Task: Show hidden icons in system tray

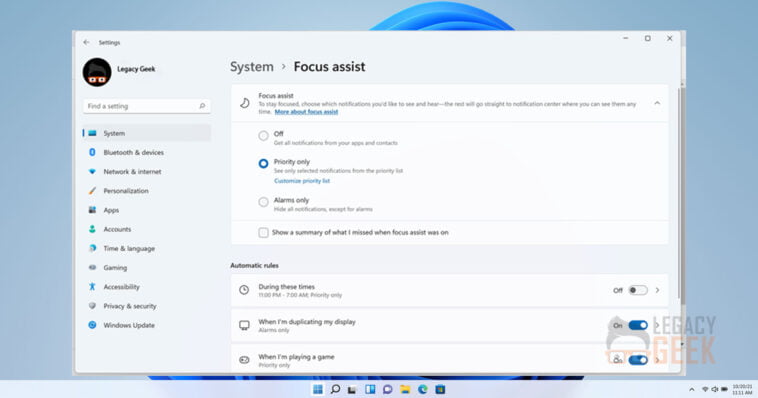Action: [x=692, y=389]
